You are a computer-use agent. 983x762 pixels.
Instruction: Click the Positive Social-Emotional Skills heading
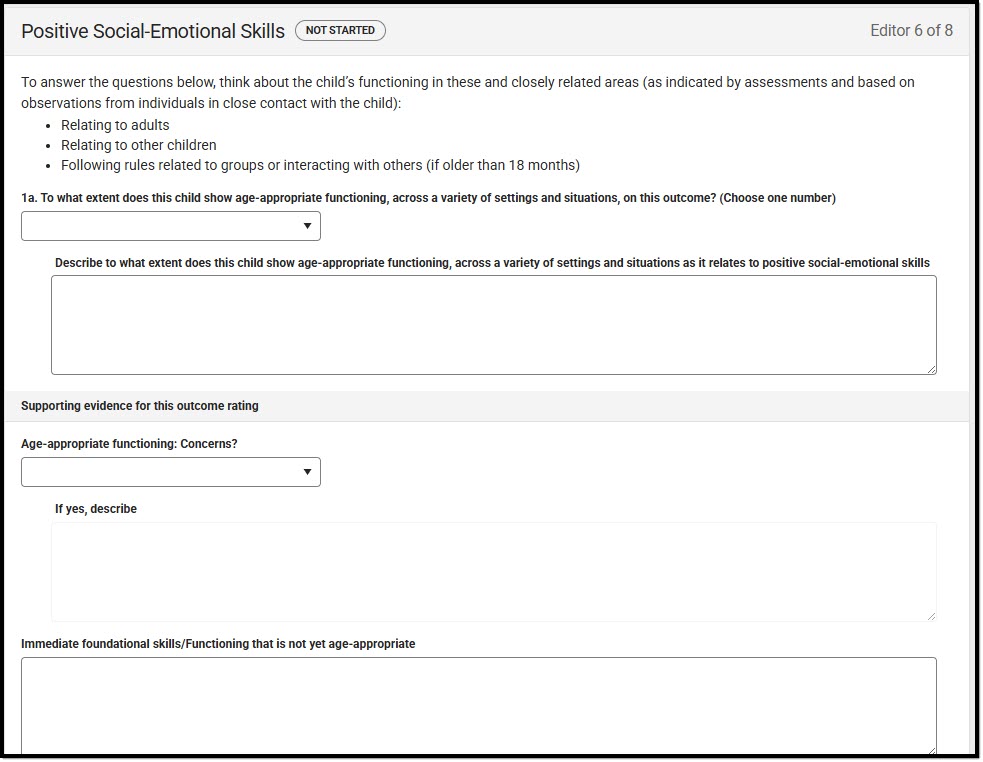click(x=153, y=31)
